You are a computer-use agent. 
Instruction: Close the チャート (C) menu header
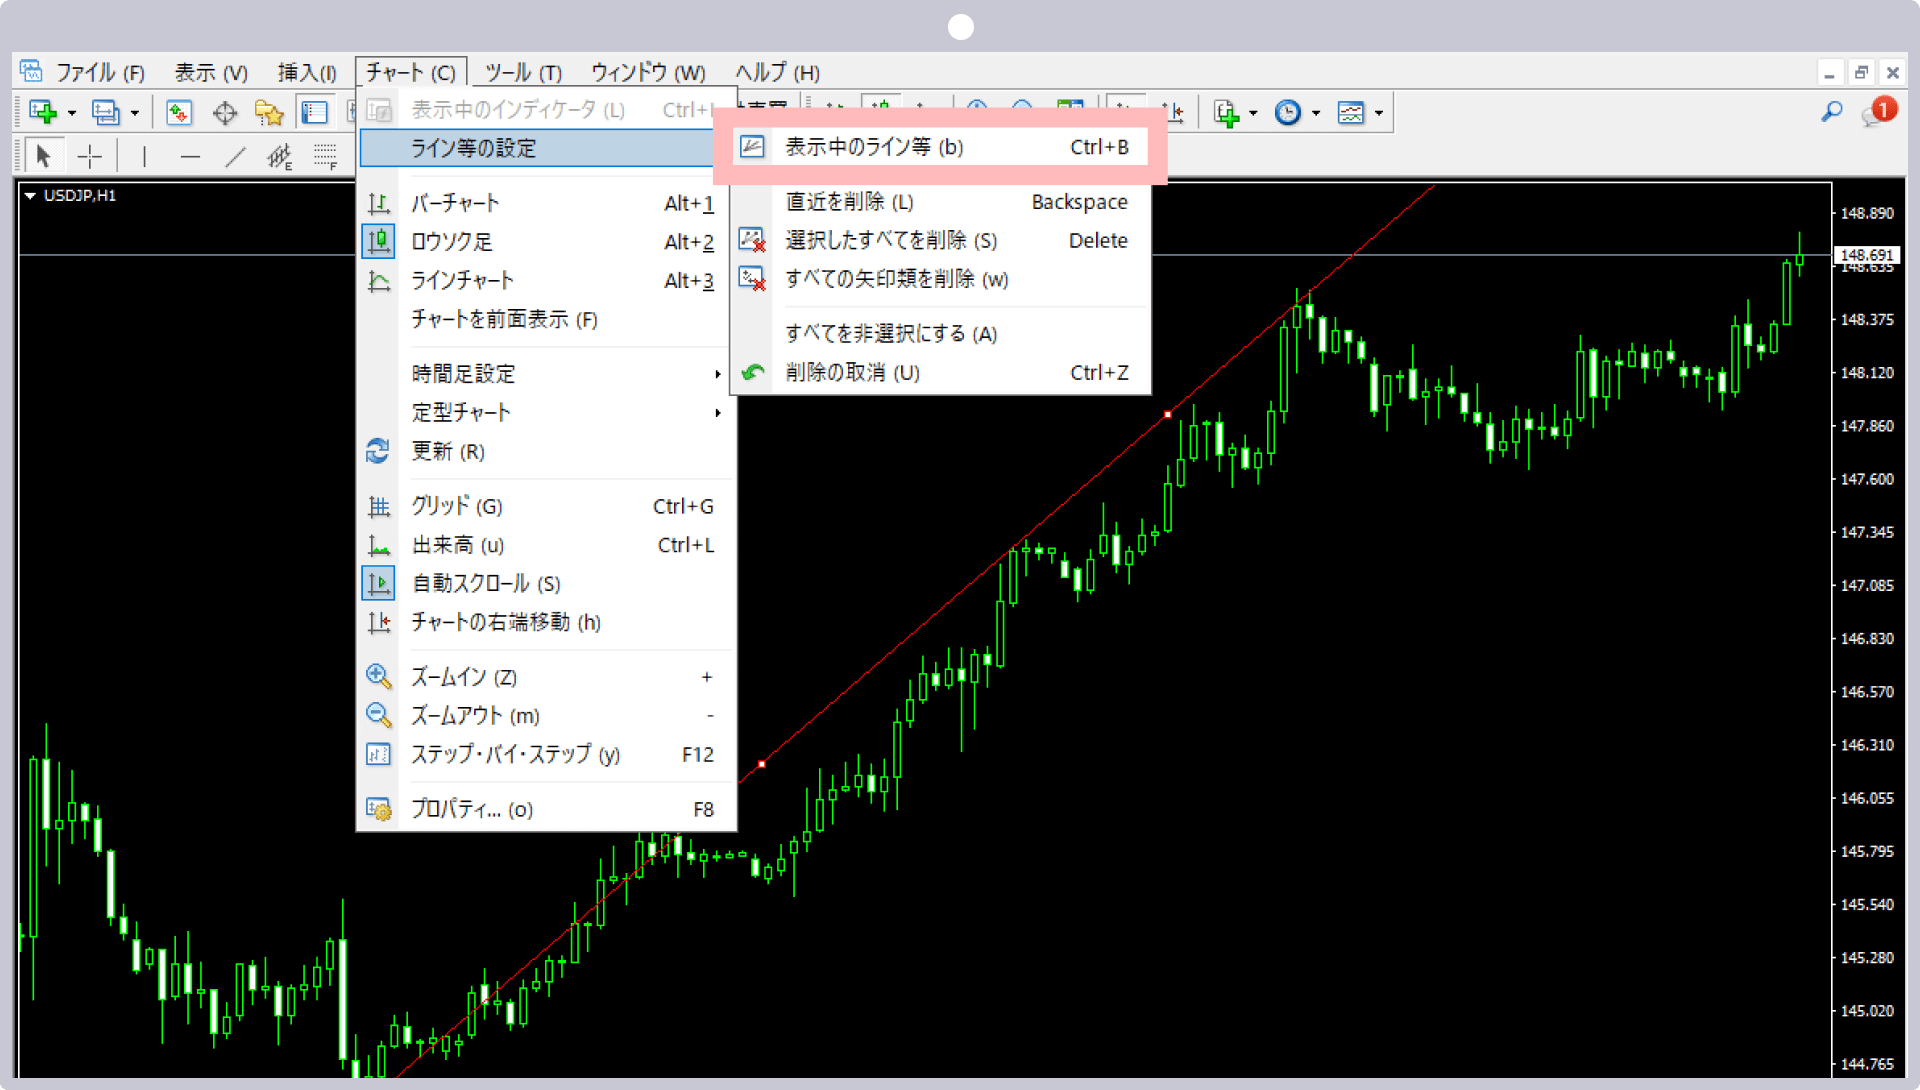(x=411, y=72)
